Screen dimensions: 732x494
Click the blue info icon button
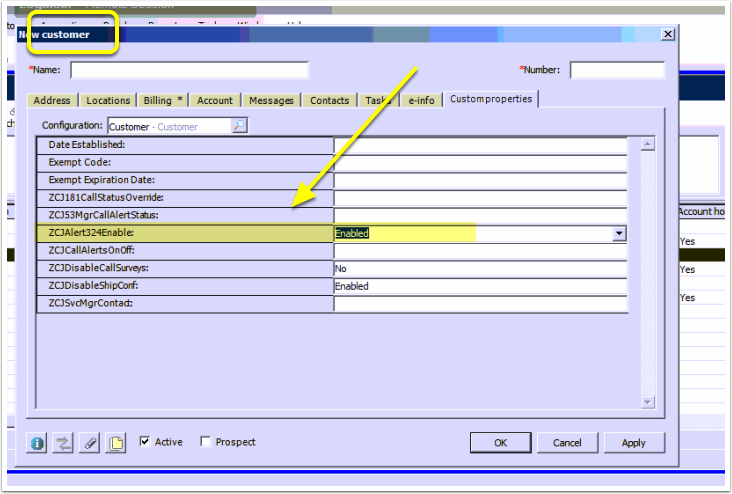[x=37, y=443]
